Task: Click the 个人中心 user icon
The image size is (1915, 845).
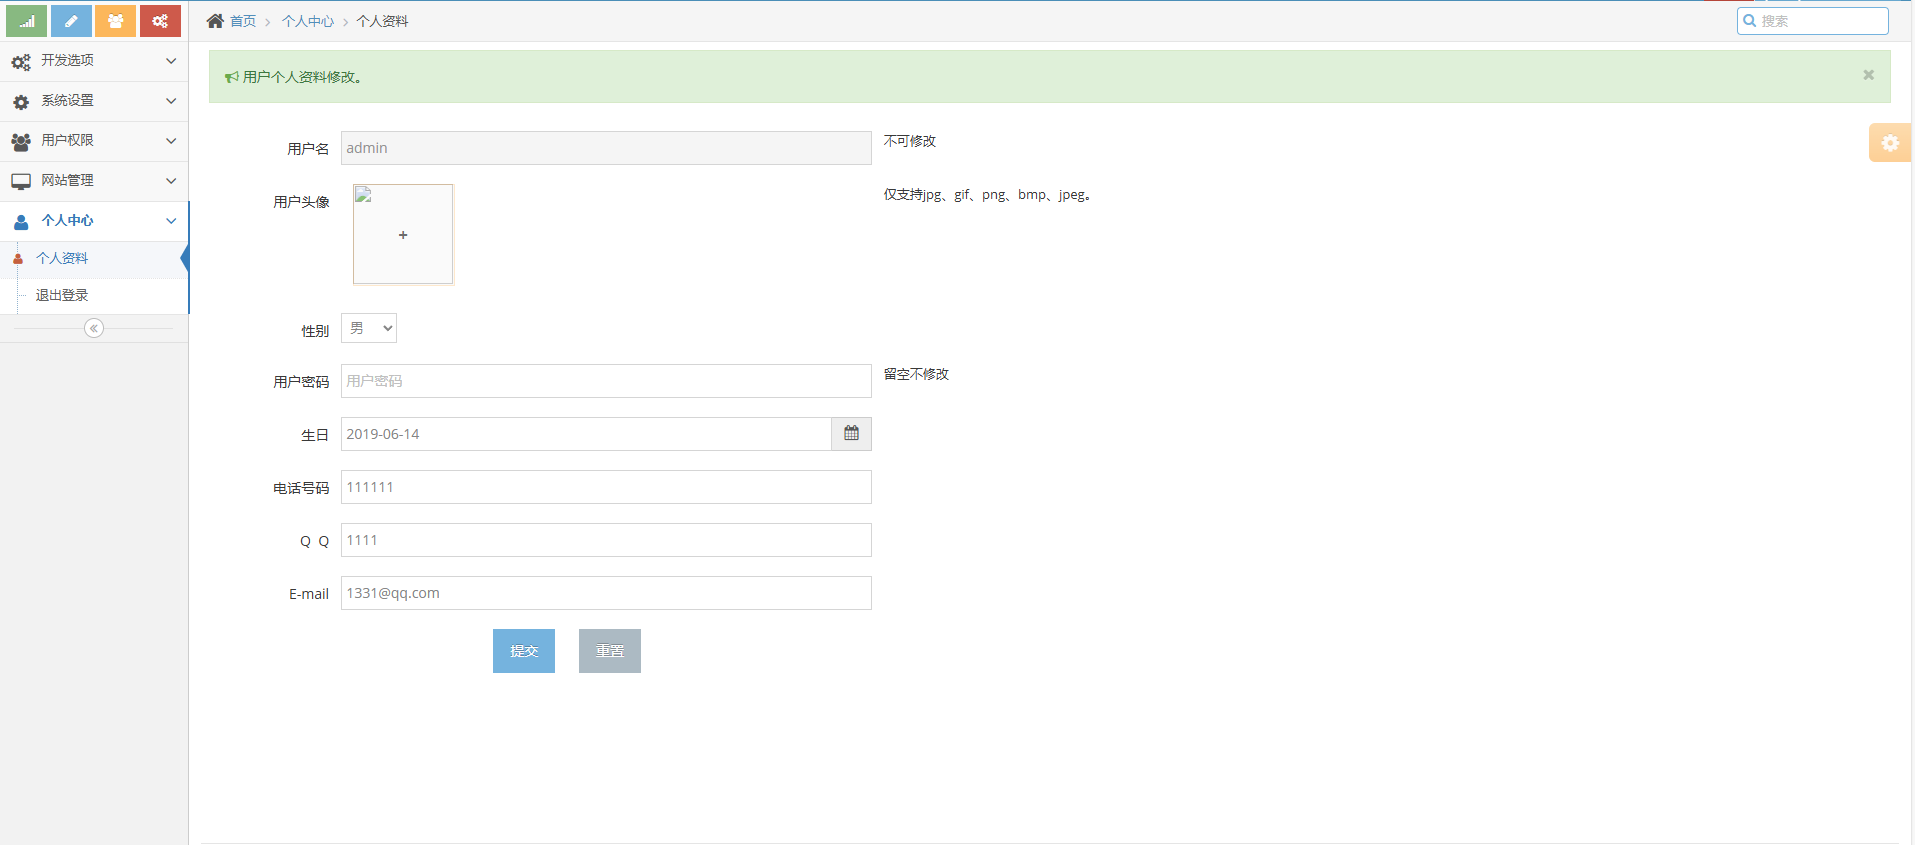Action: (x=21, y=222)
